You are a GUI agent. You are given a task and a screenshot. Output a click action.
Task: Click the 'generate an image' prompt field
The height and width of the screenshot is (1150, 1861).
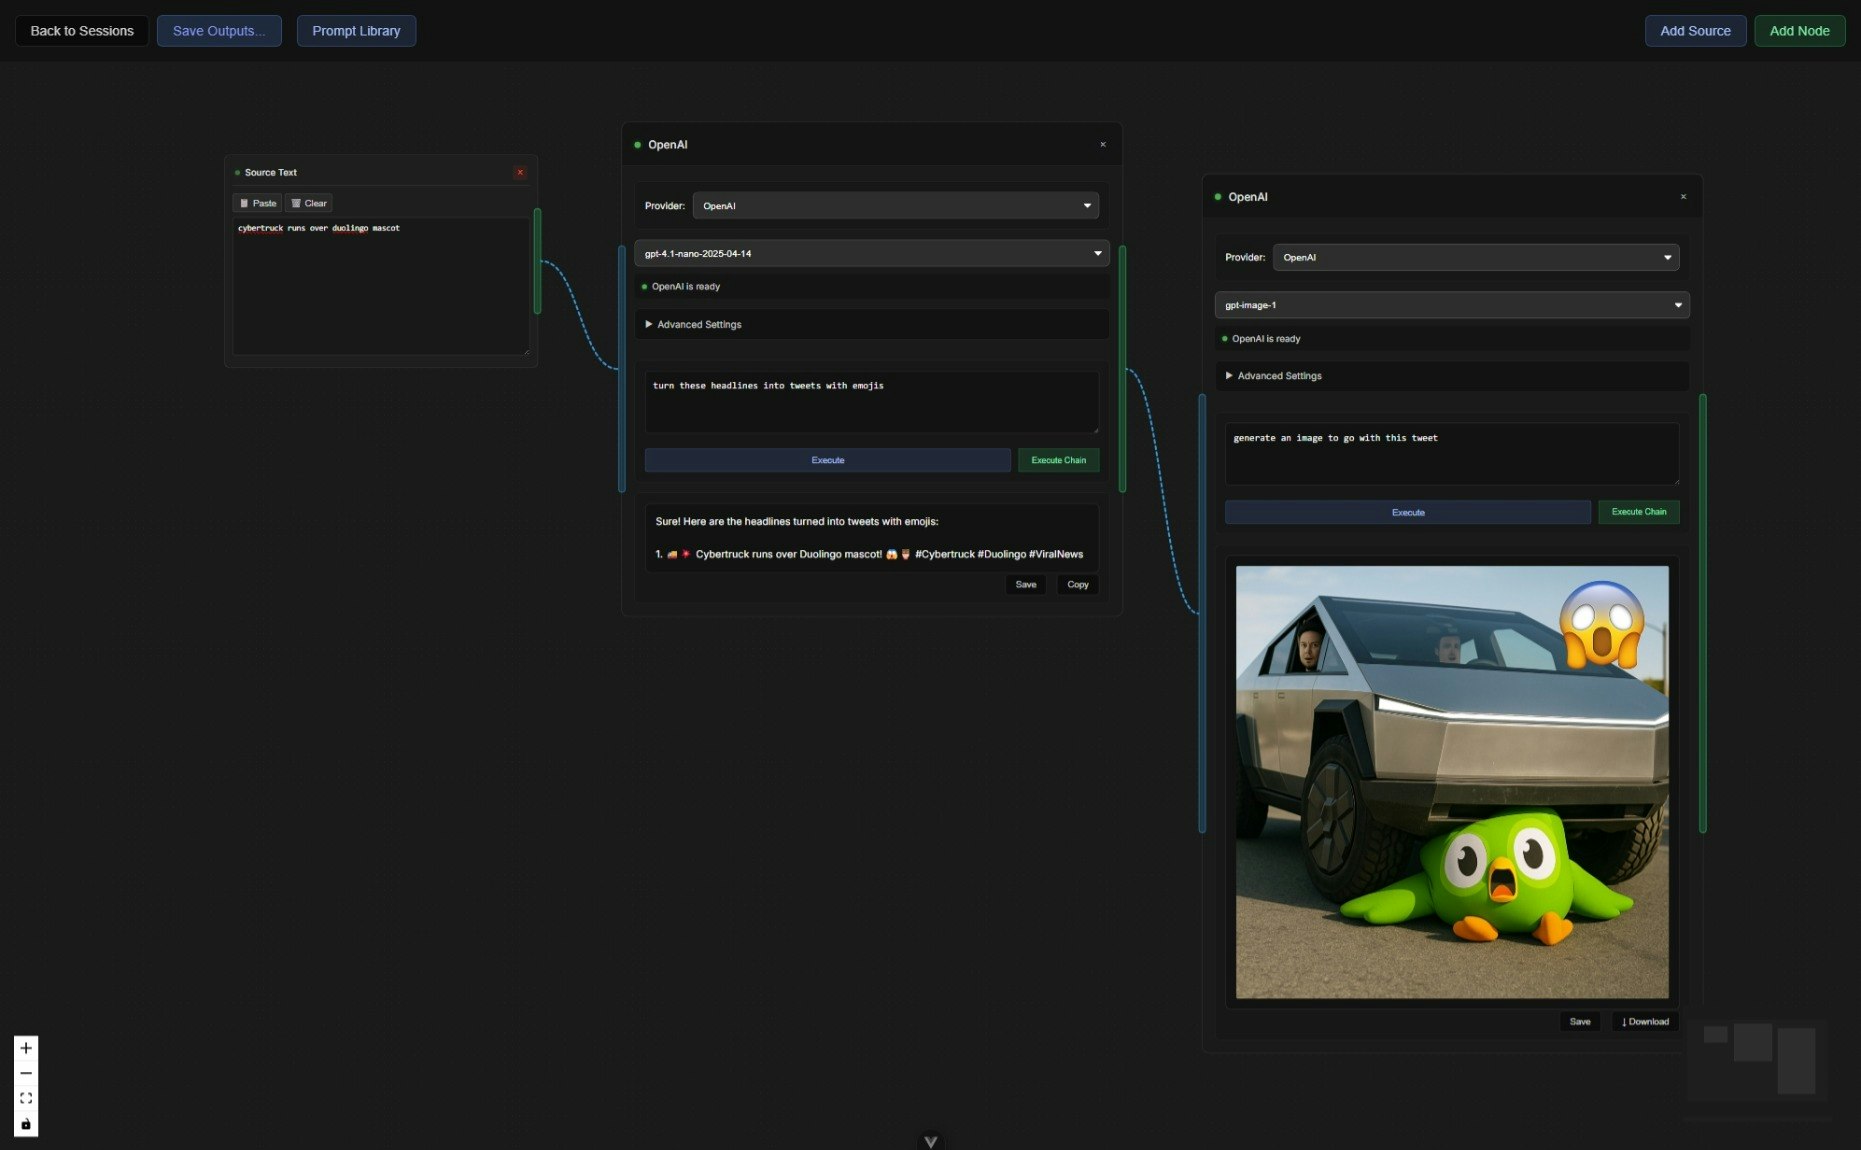[1452, 454]
